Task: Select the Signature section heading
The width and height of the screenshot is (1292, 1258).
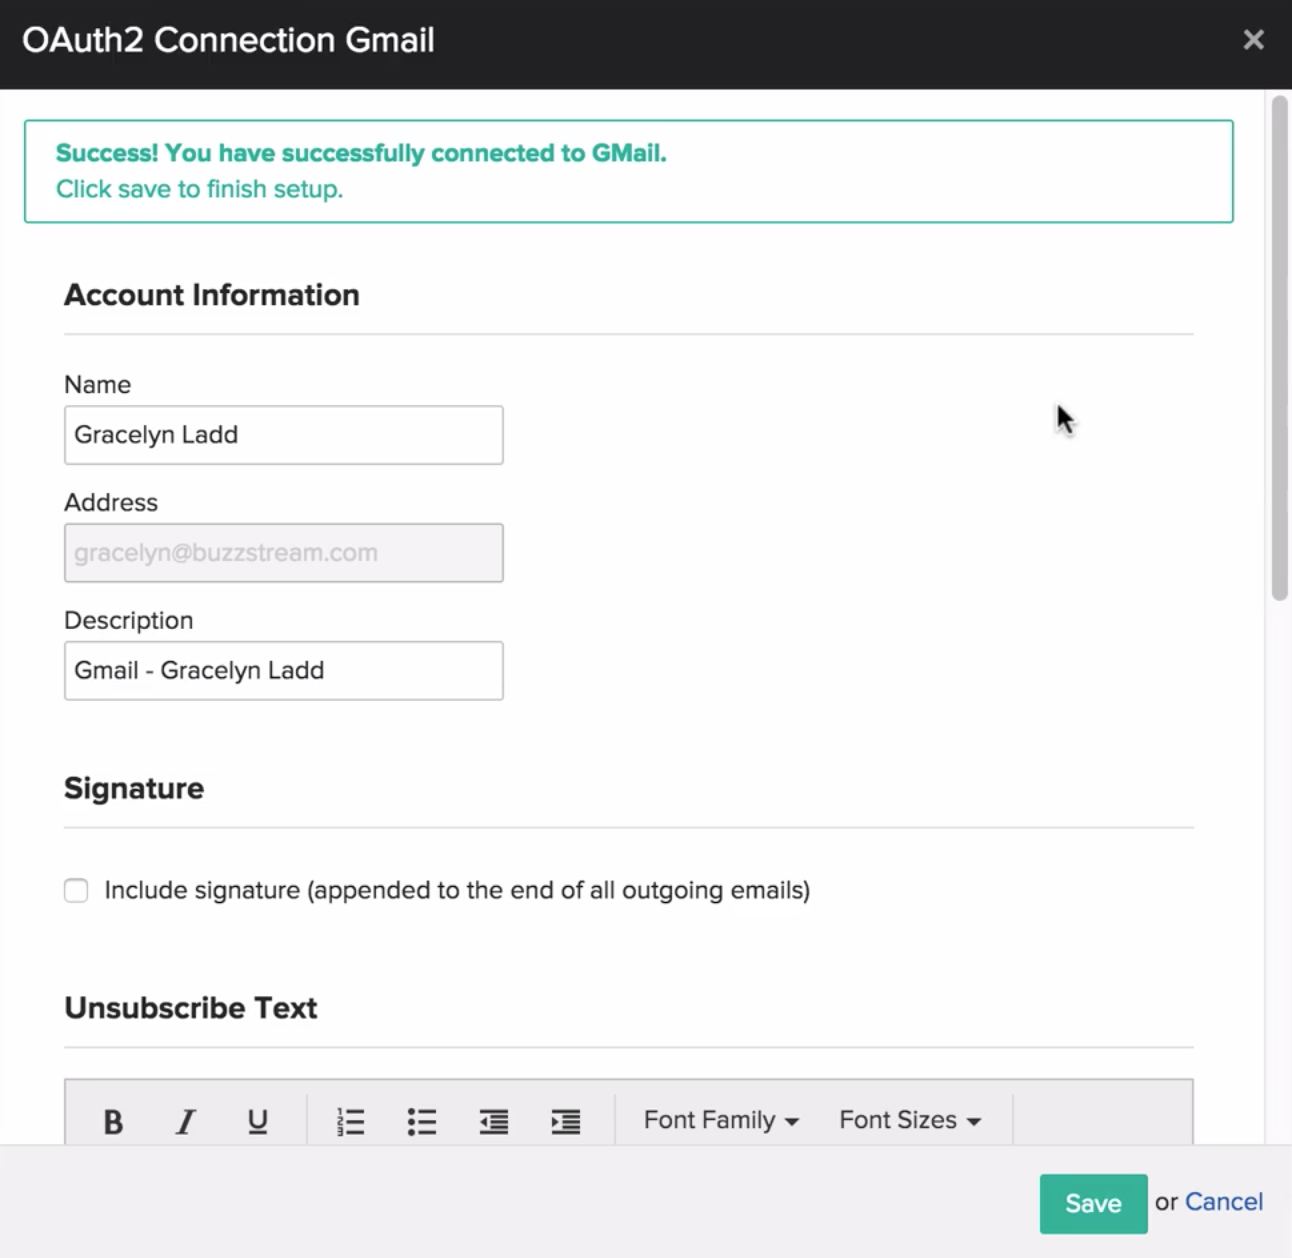Action: [134, 788]
